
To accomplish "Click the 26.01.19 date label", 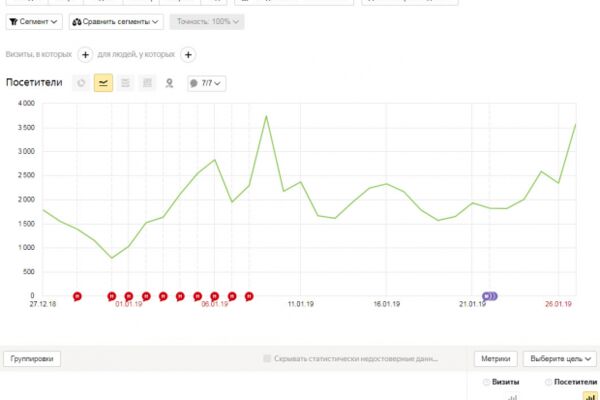I will [x=558, y=304].
